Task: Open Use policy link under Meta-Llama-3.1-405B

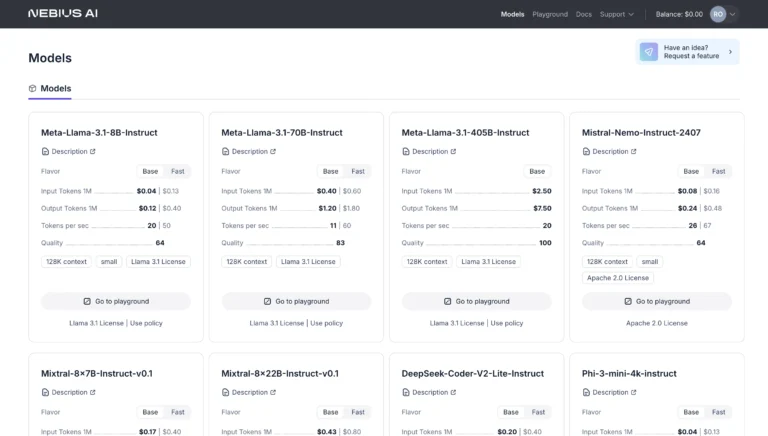Action: (x=506, y=323)
